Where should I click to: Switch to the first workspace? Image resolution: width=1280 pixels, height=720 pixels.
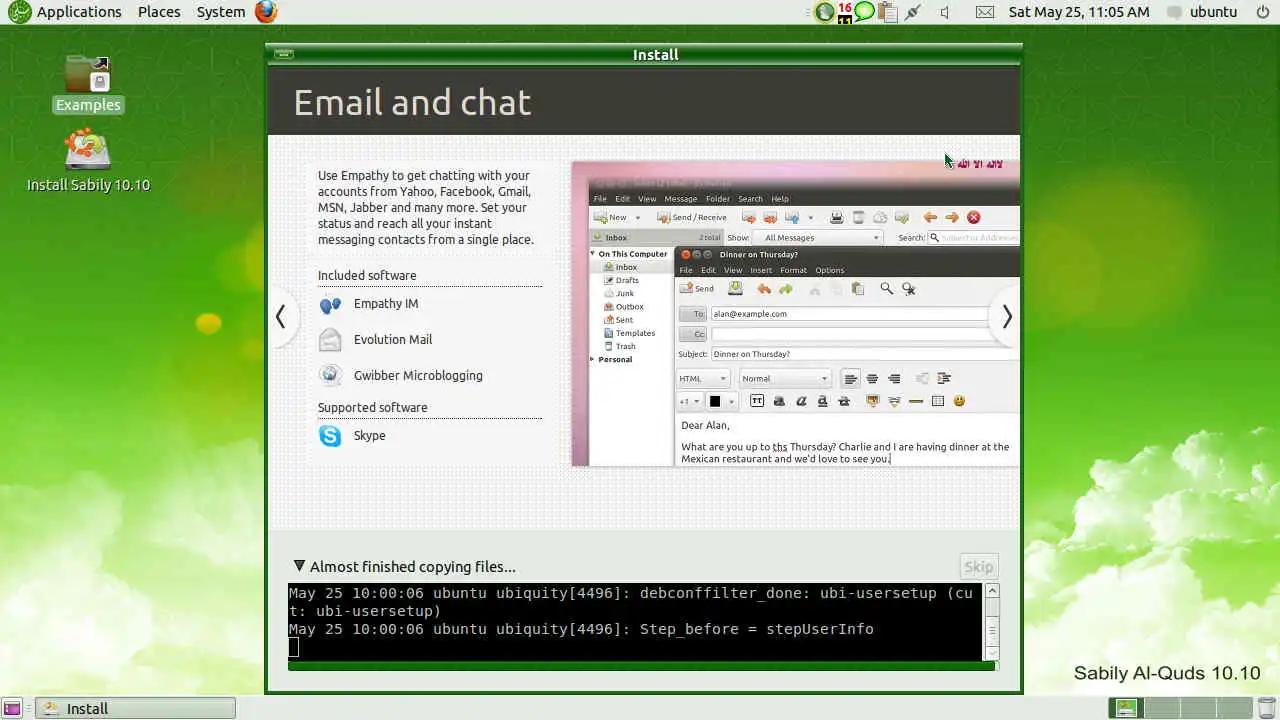point(1127,709)
